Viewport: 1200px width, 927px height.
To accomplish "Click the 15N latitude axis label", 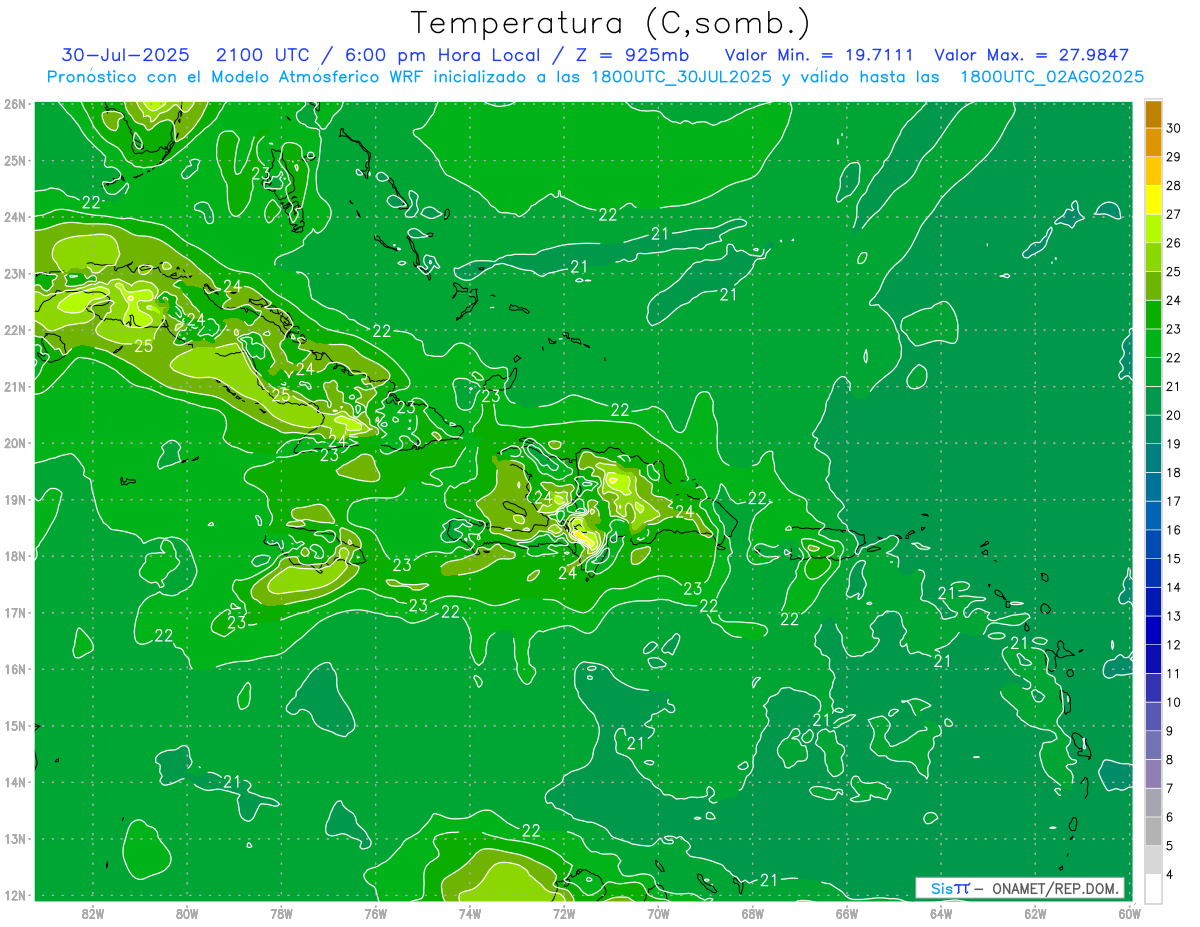I will pos(14,725).
